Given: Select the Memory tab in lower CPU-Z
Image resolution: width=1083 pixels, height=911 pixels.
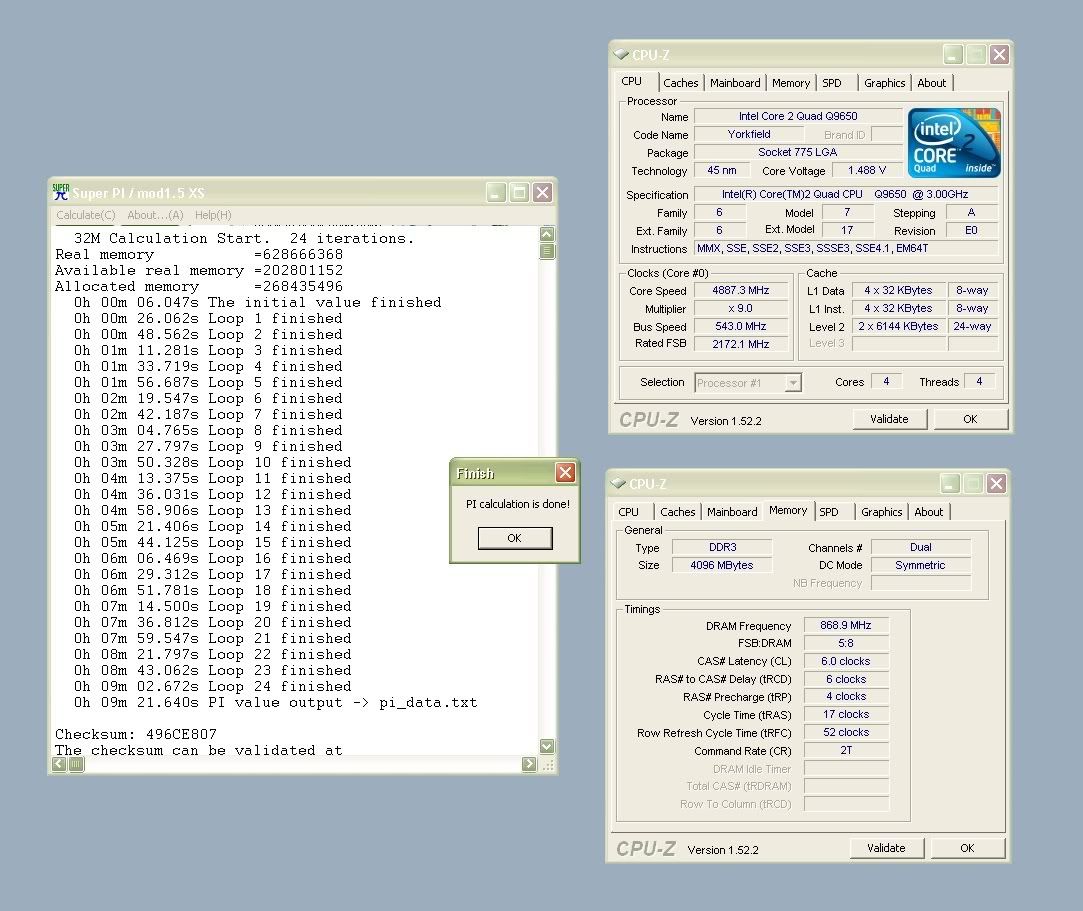Looking at the screenshot, I should 788,510.
